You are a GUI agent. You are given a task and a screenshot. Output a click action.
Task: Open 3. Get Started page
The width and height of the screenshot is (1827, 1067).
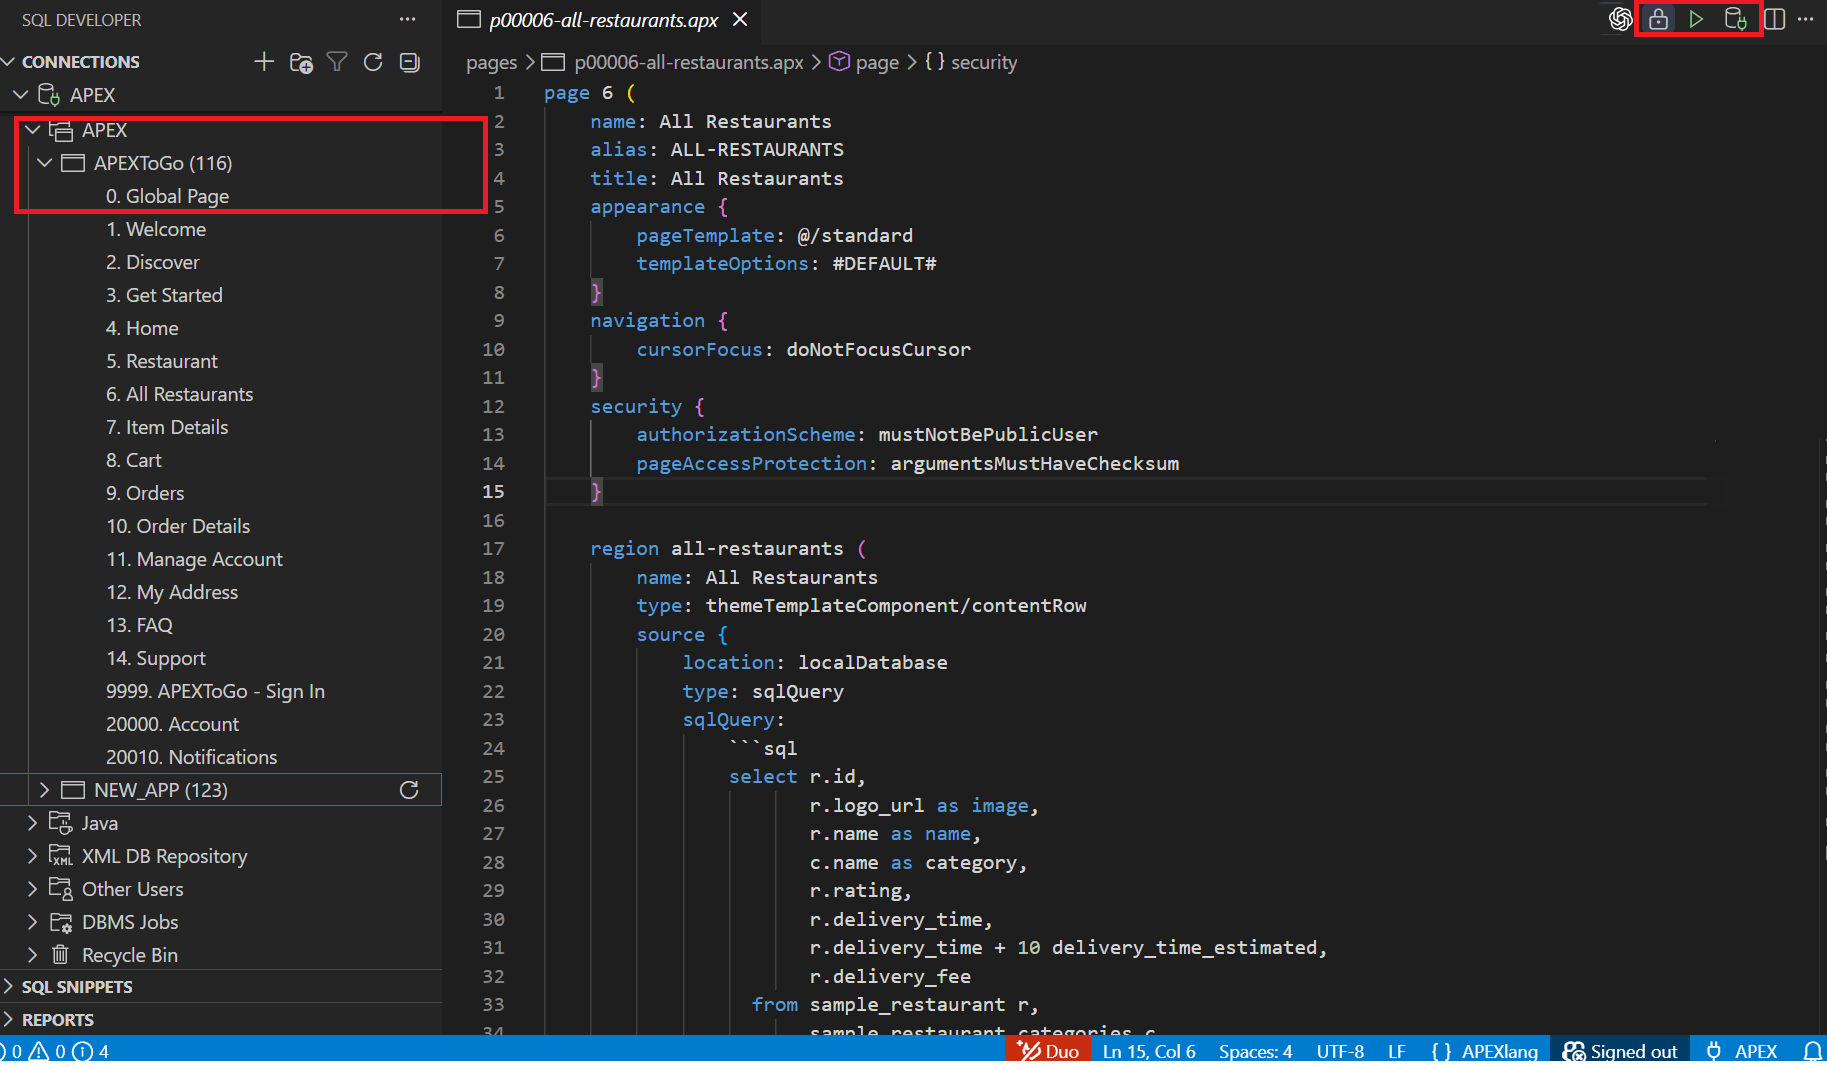click(164, 295)
